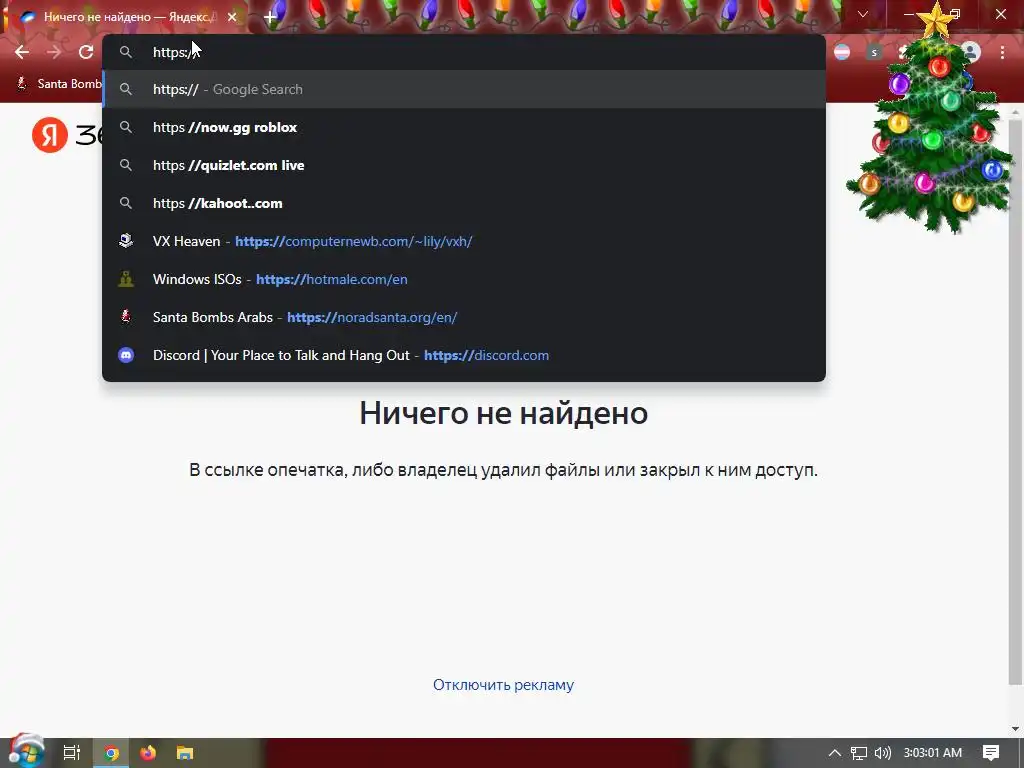The width and height of the screenshot is (1024, 768).
Task: Open the Windows Start button with Santa hat
Action: [26, 752]
